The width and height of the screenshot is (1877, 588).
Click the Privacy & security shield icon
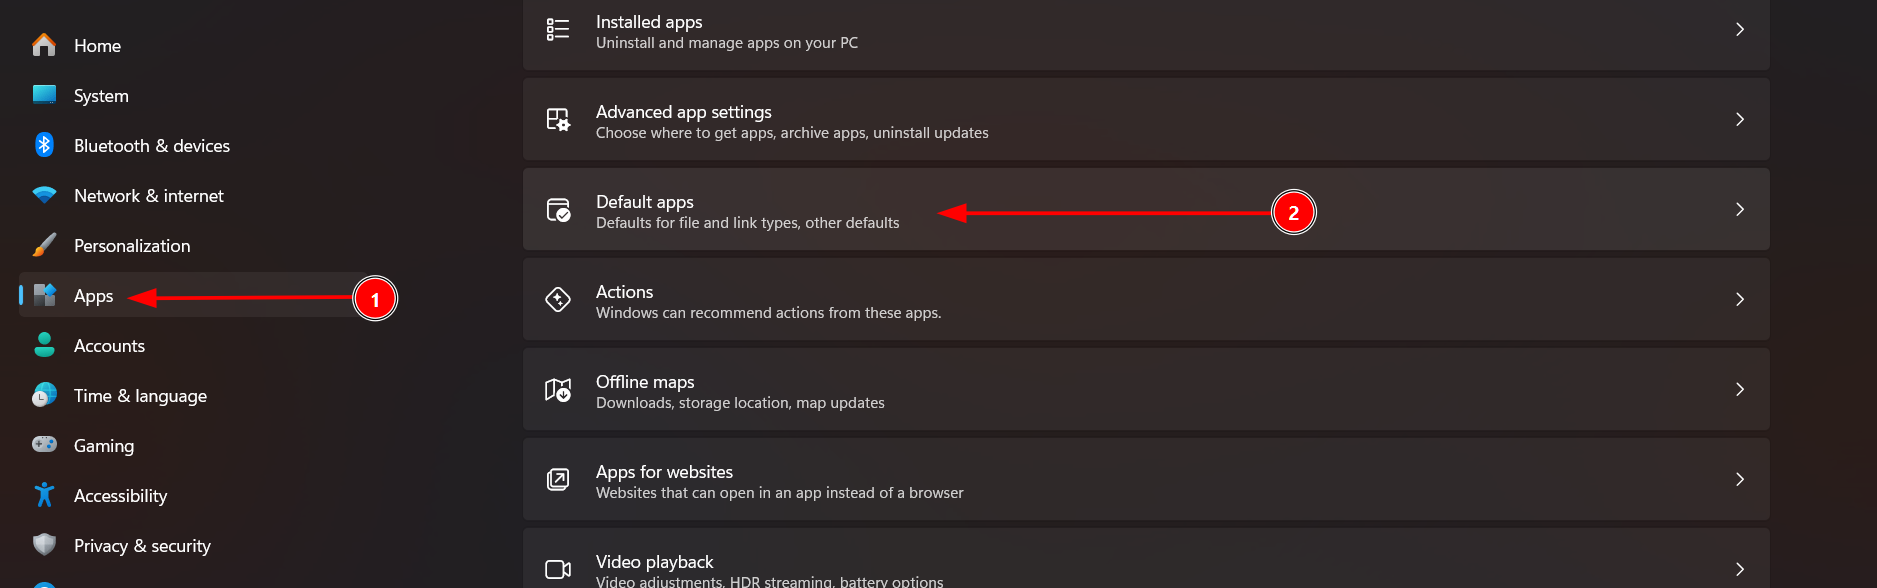pyautogui.click(x=44, y=545)
